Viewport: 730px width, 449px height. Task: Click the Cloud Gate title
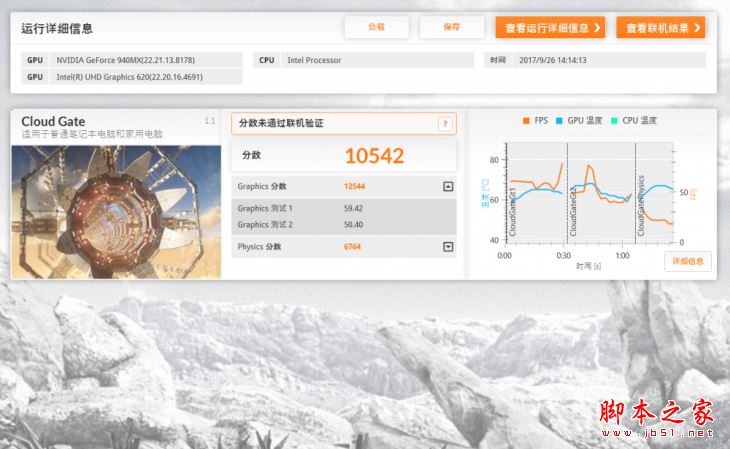53,122
